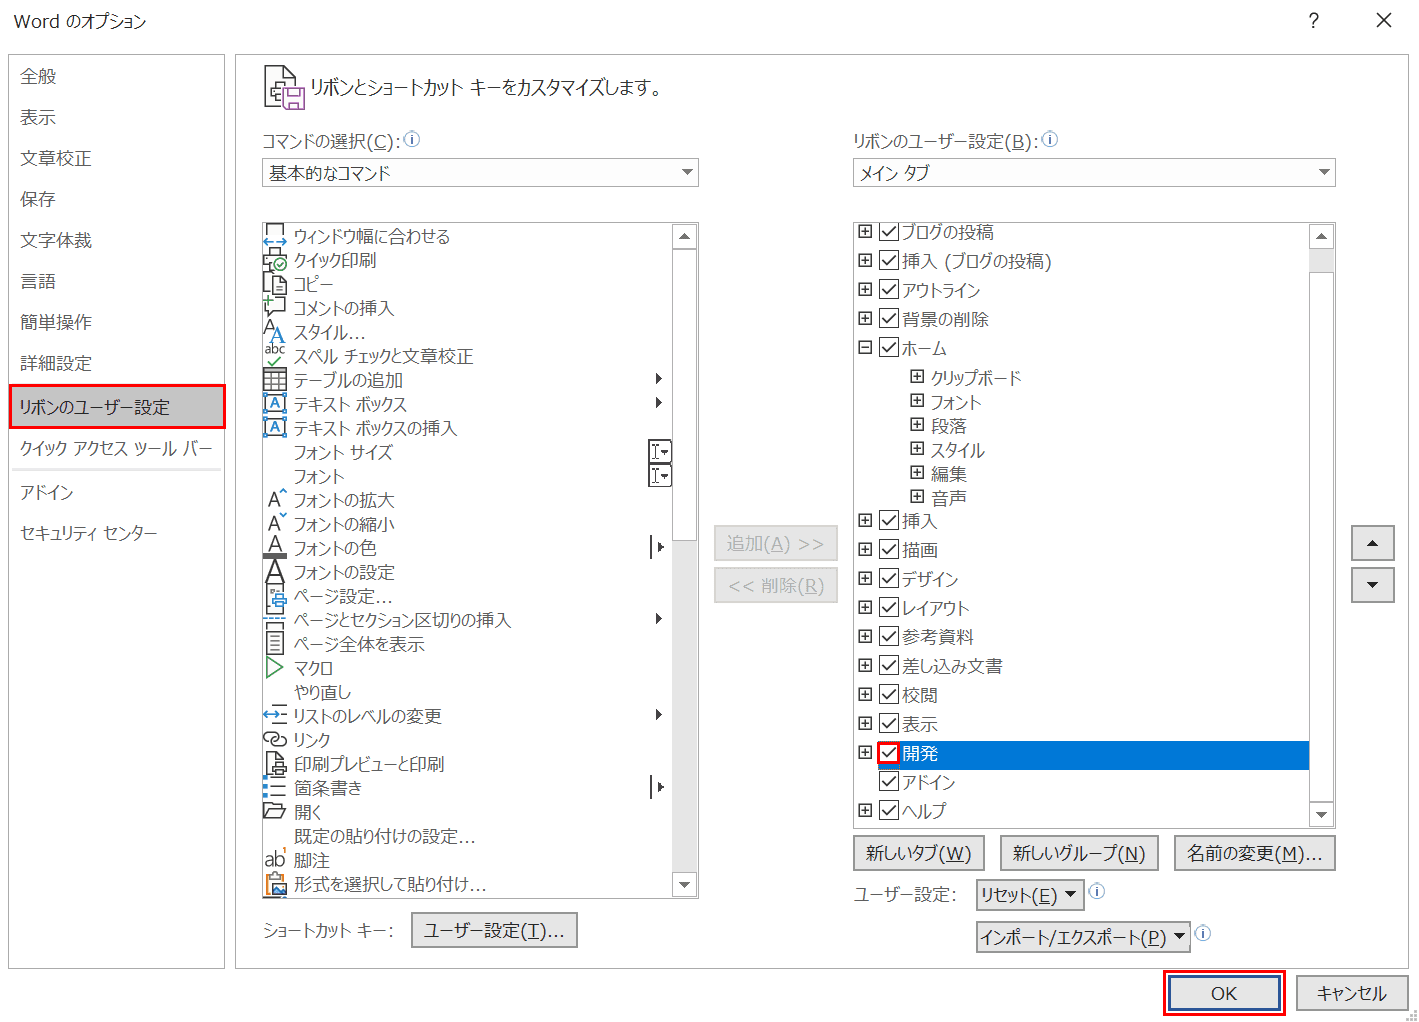This screenshot has width=1419, height=1022.
Task: Expand the クリップボード group
Action: 917,377
